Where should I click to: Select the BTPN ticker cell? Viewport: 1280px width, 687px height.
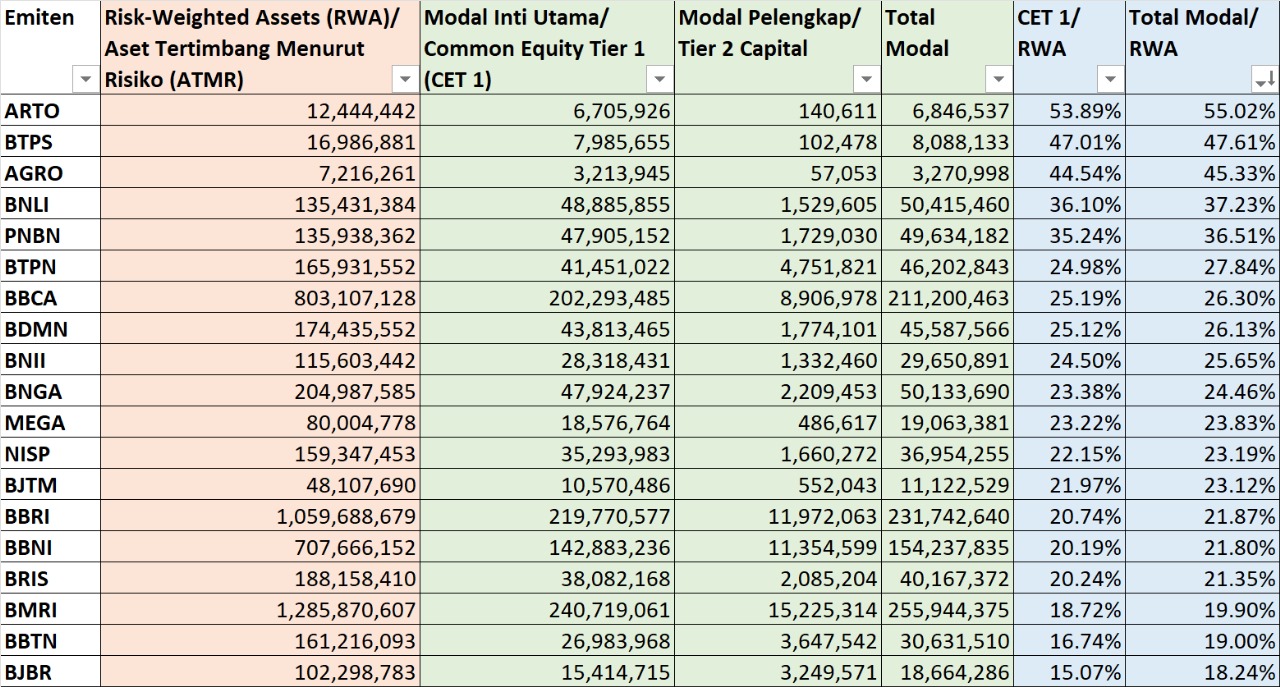pos(50,266)
